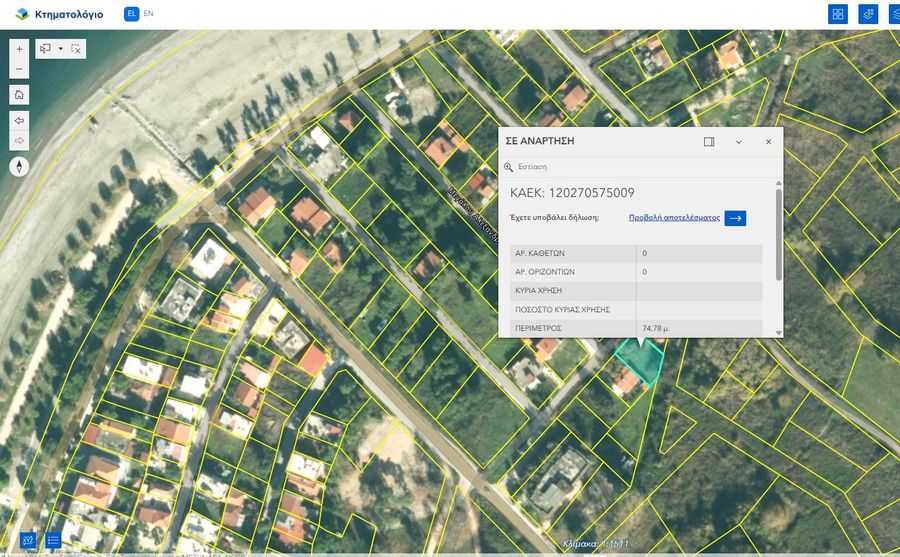Activate the select-by-pointer tool
This screenshot has width=900, height=557.
(x=45, y=48)
